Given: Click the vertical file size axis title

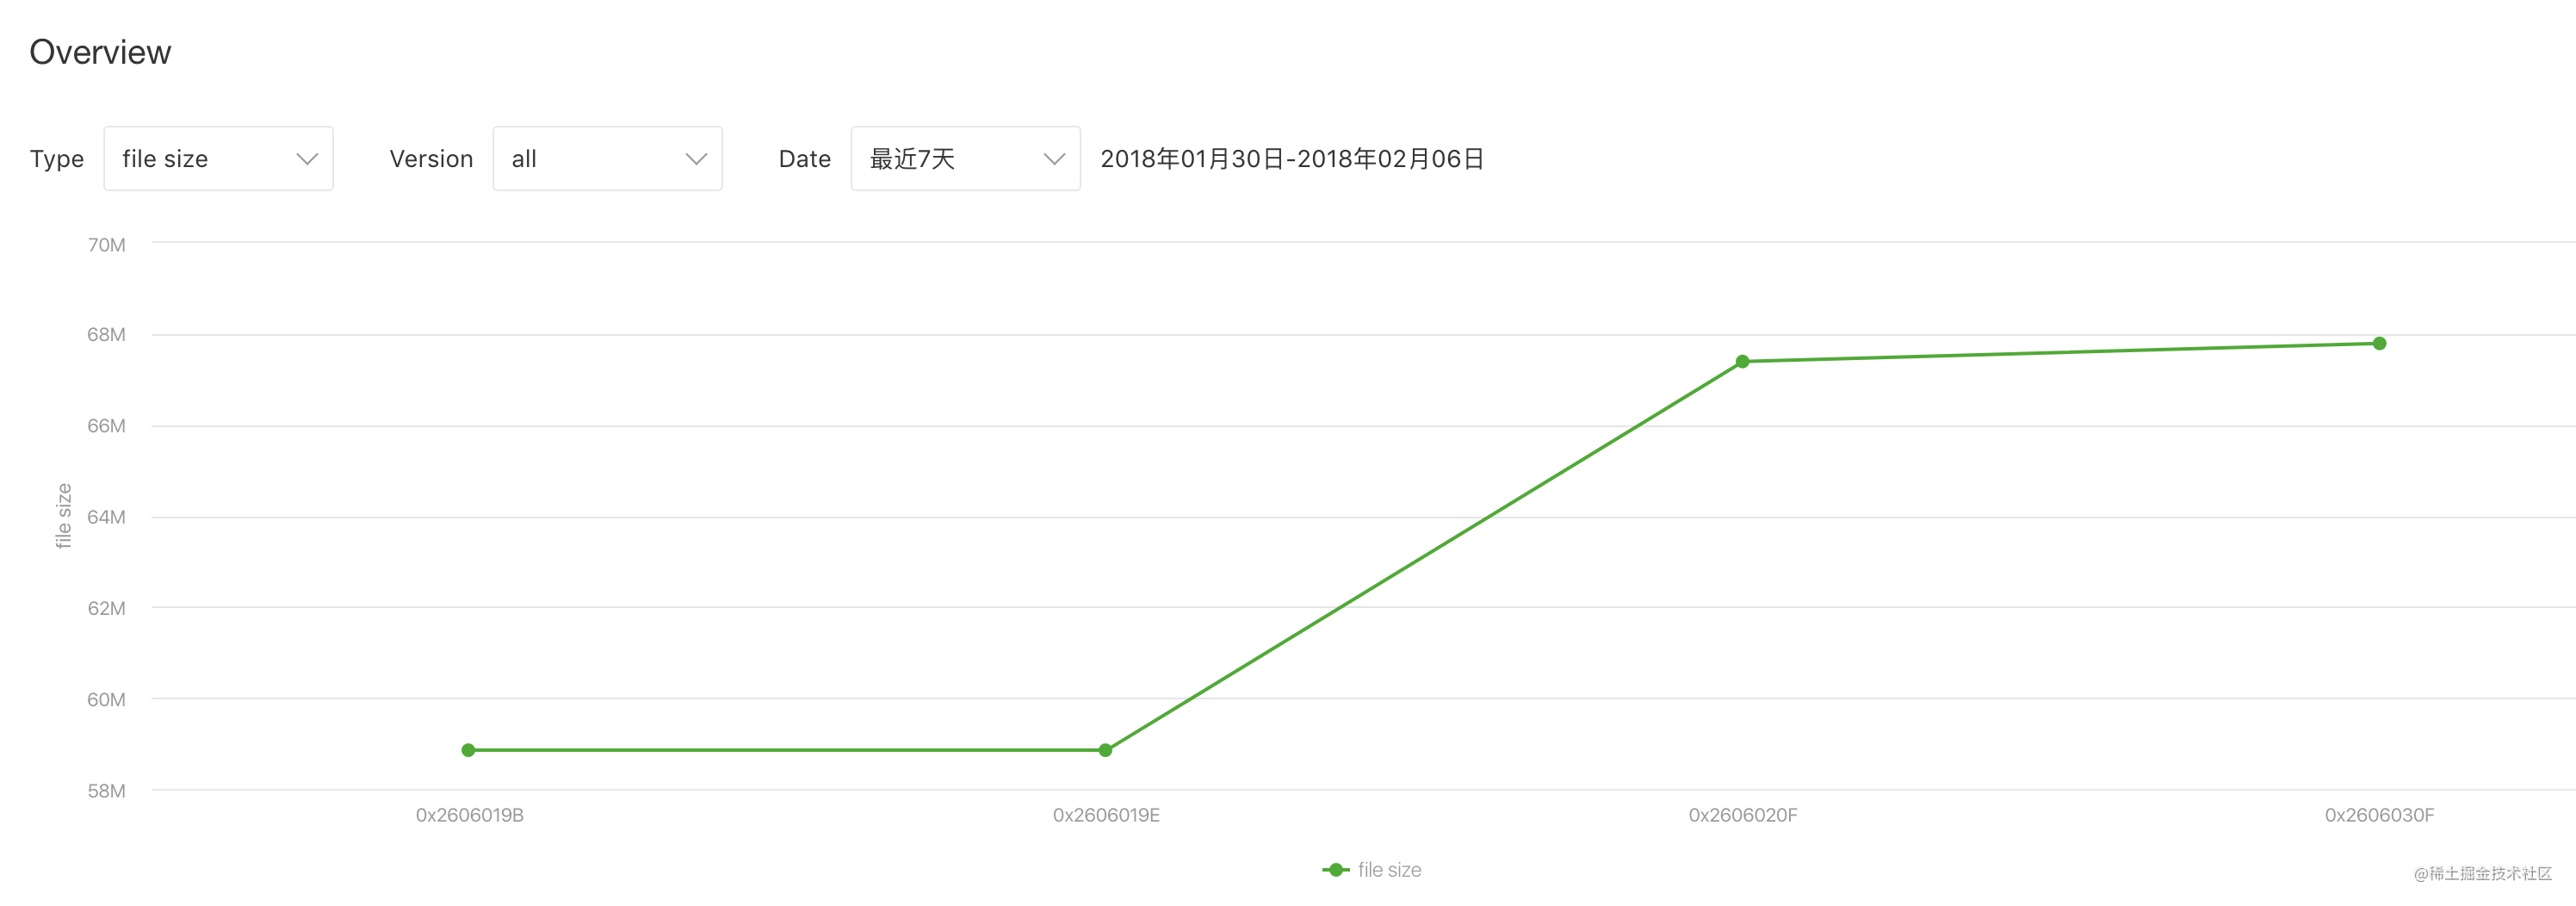Looking at the screenshot, I should (x=64, y=516).
